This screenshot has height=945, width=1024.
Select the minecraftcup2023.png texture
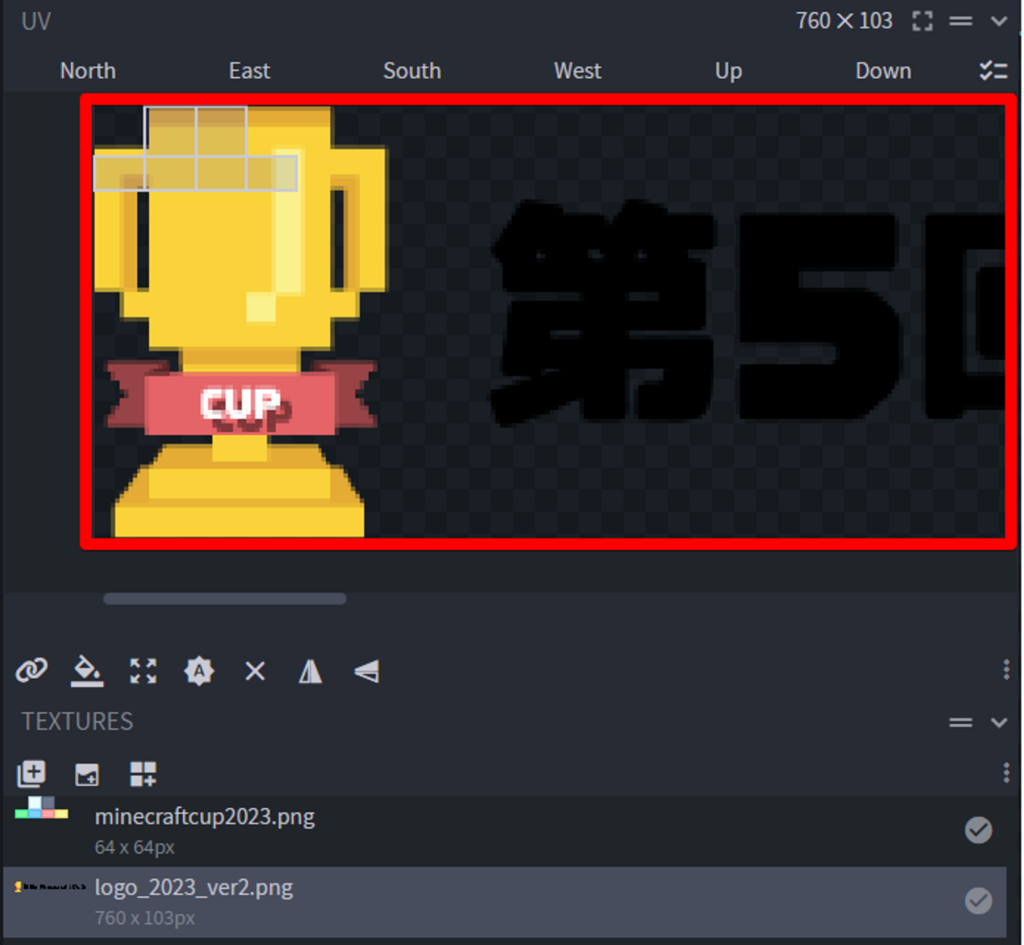(x=205, y=817)
